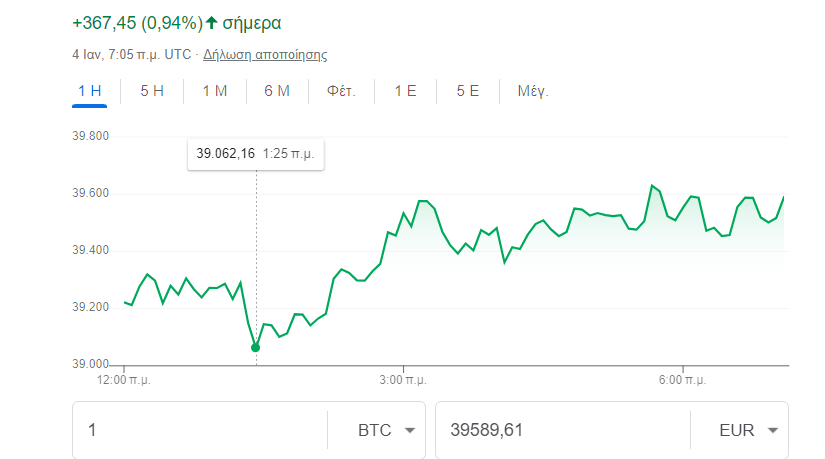Click the 6:00 π.μ. axis label
Viewport: 825px width, 459px height.
pyautogui.click(x=684, y=380)
